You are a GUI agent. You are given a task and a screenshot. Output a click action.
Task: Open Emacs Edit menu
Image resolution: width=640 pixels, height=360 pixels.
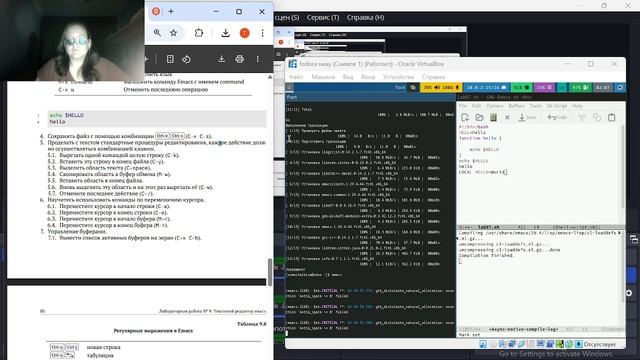pyautogui.click(x=476, y=106)
